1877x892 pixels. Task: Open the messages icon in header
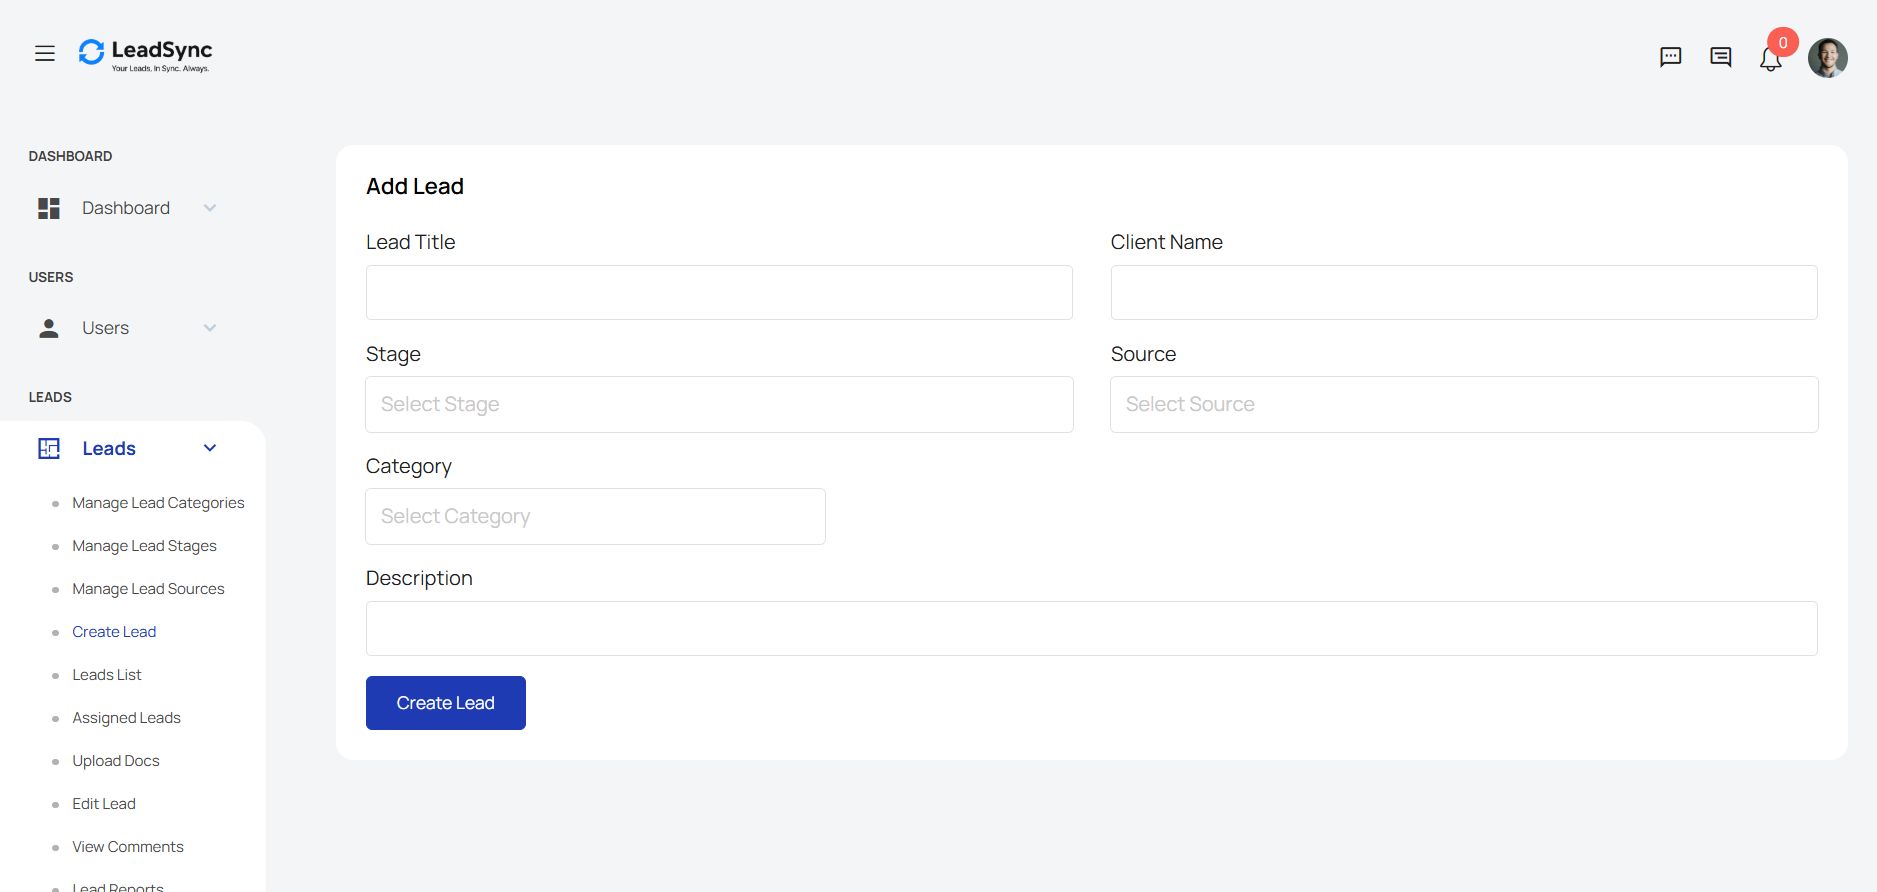point(1720,57)
